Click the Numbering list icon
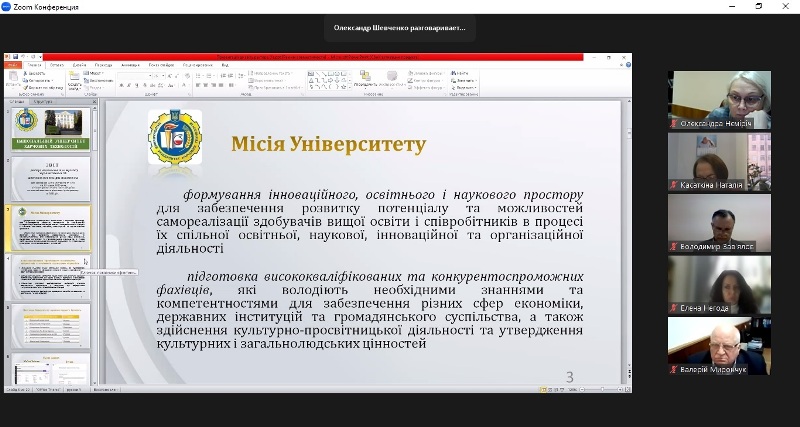800x427 pixels. click(x=209, y=76)
